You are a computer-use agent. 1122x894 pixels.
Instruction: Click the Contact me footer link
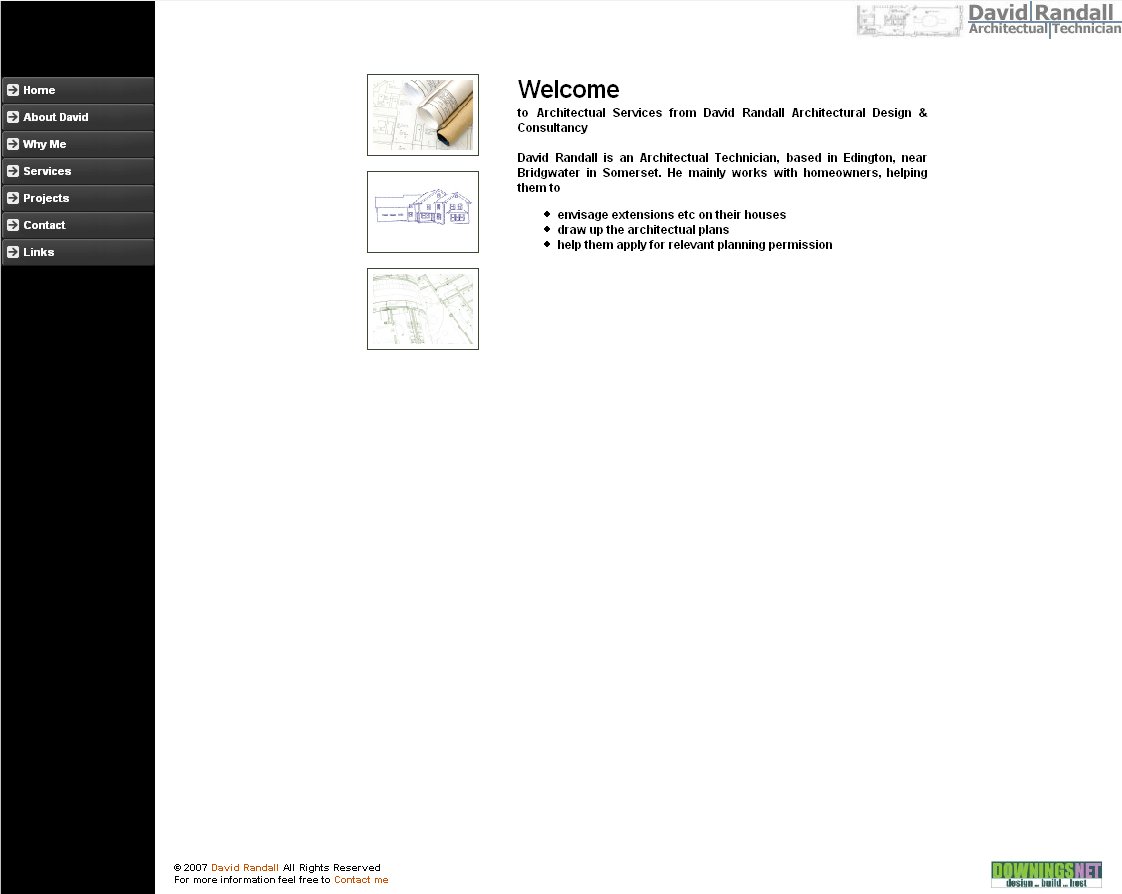click(x=361, y=880)
